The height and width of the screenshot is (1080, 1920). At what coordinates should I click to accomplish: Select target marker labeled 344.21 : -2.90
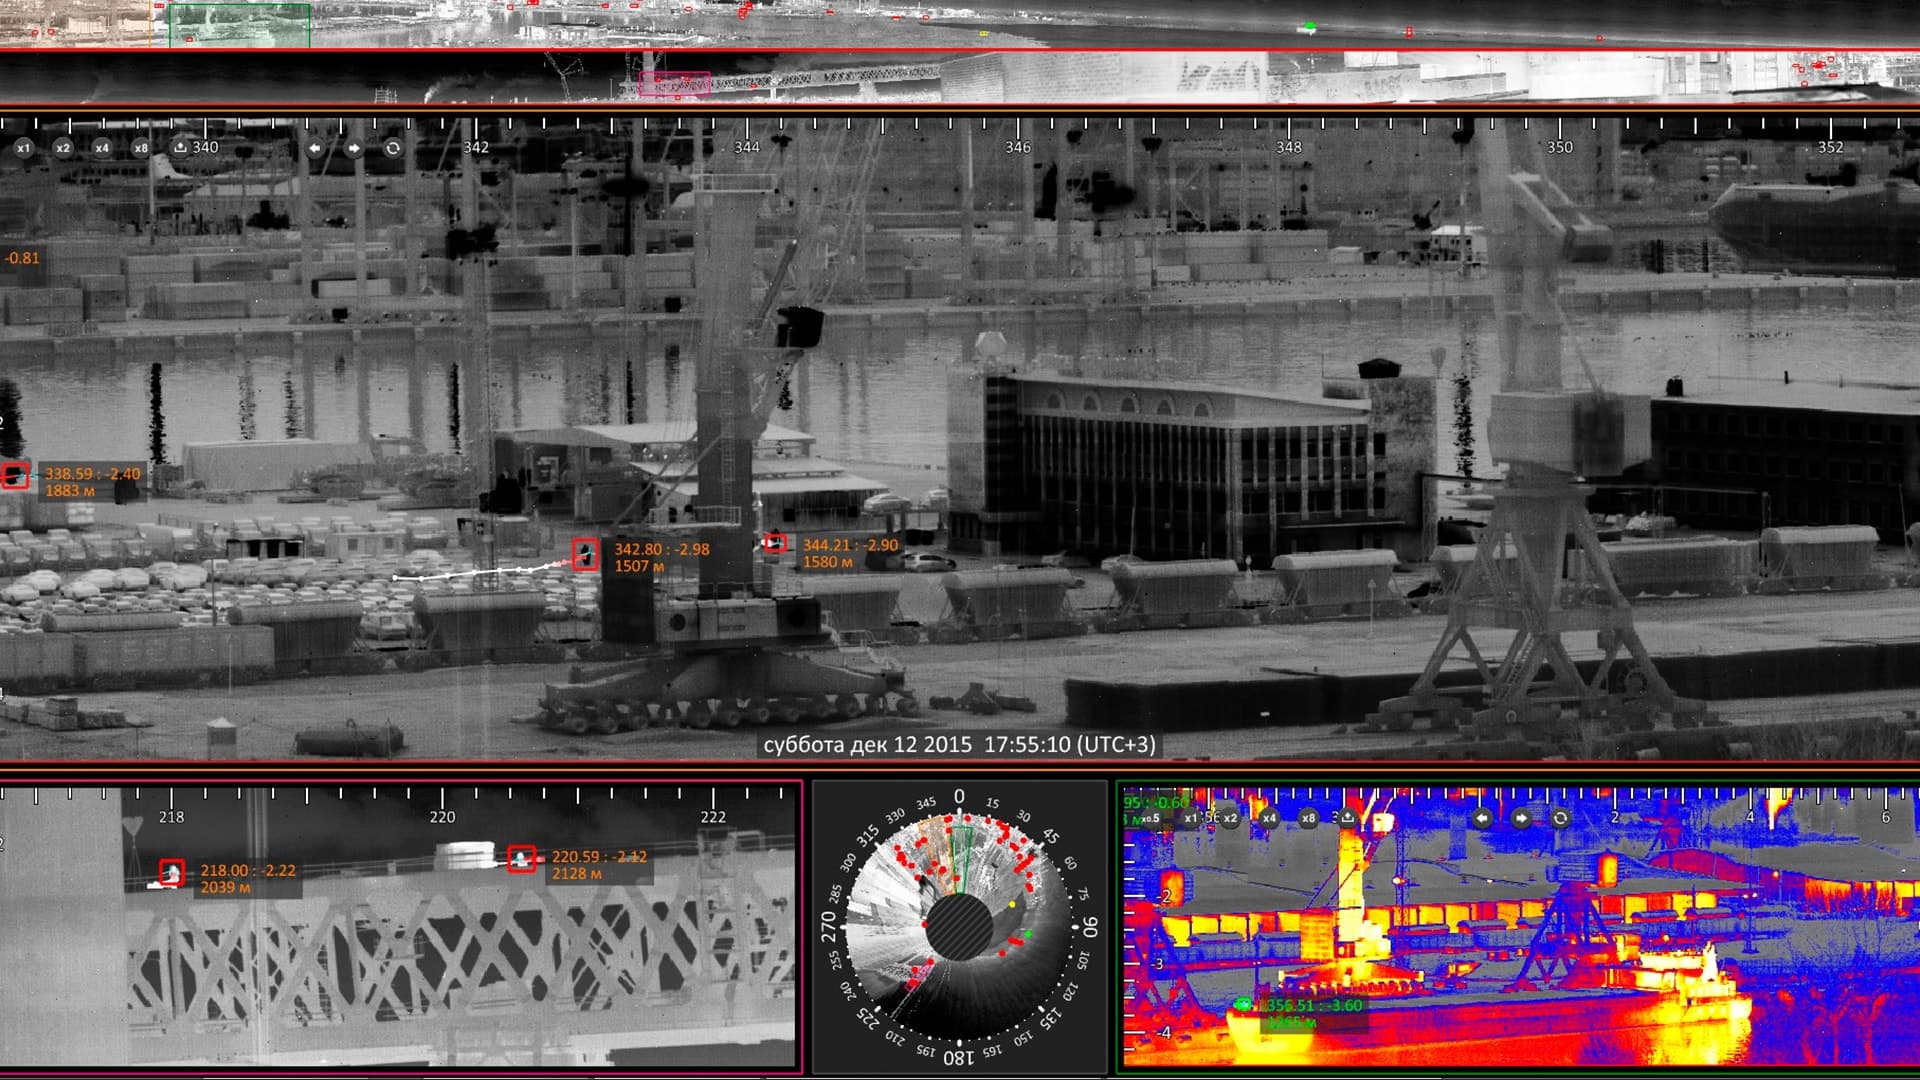click(x=775, y=542)
